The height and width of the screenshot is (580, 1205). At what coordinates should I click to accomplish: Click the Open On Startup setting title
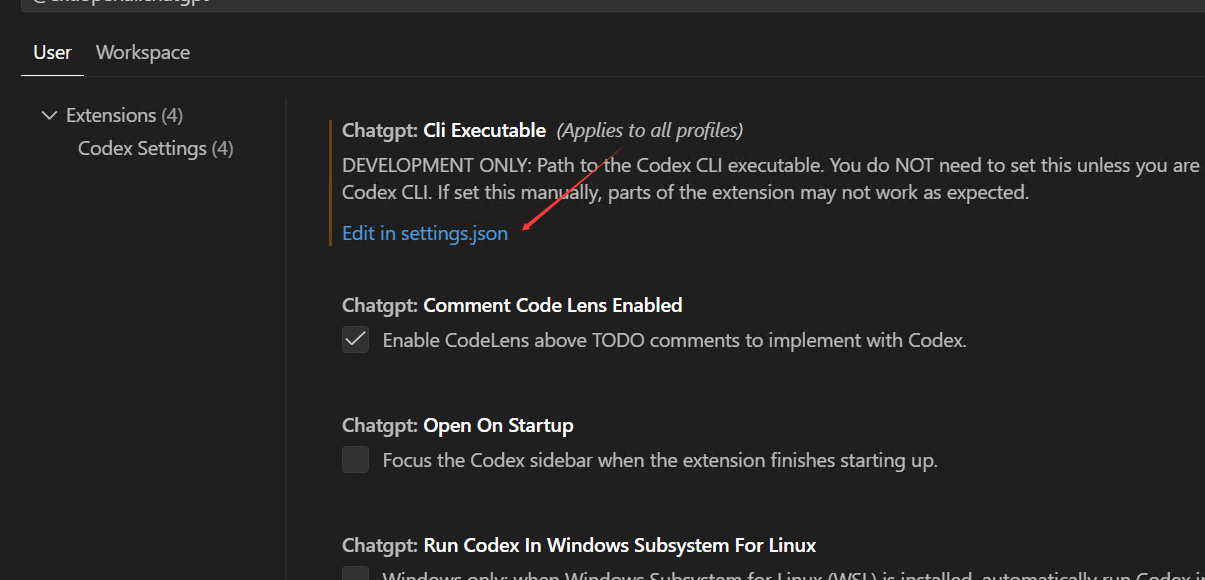[498, 425]
